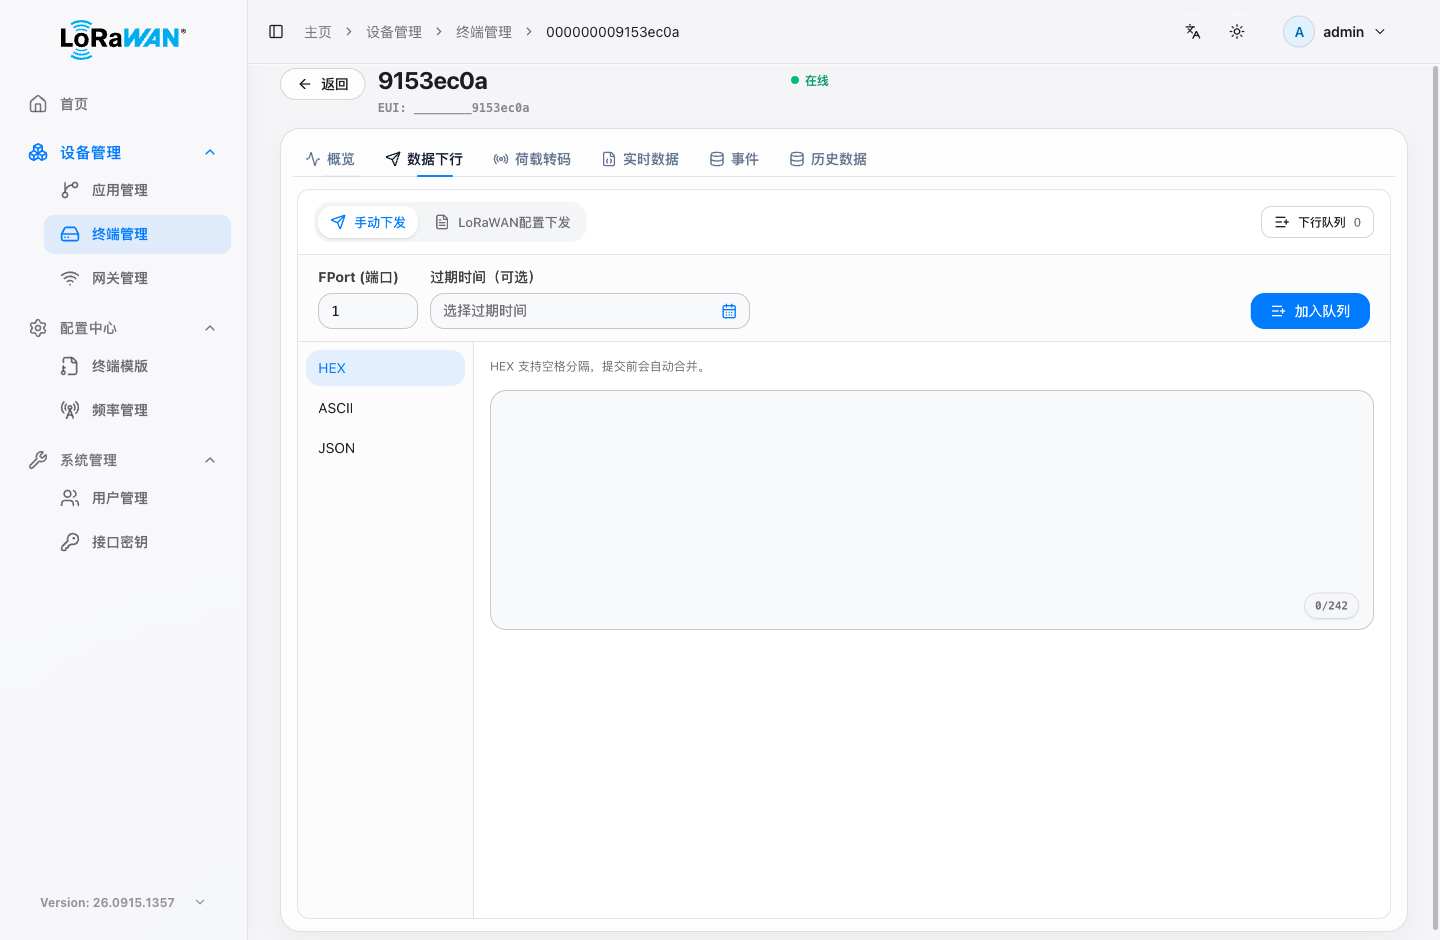Collapse the 配置中心 section chevron
This screenshot has height=940, width=1440.
tap(210, 328)
